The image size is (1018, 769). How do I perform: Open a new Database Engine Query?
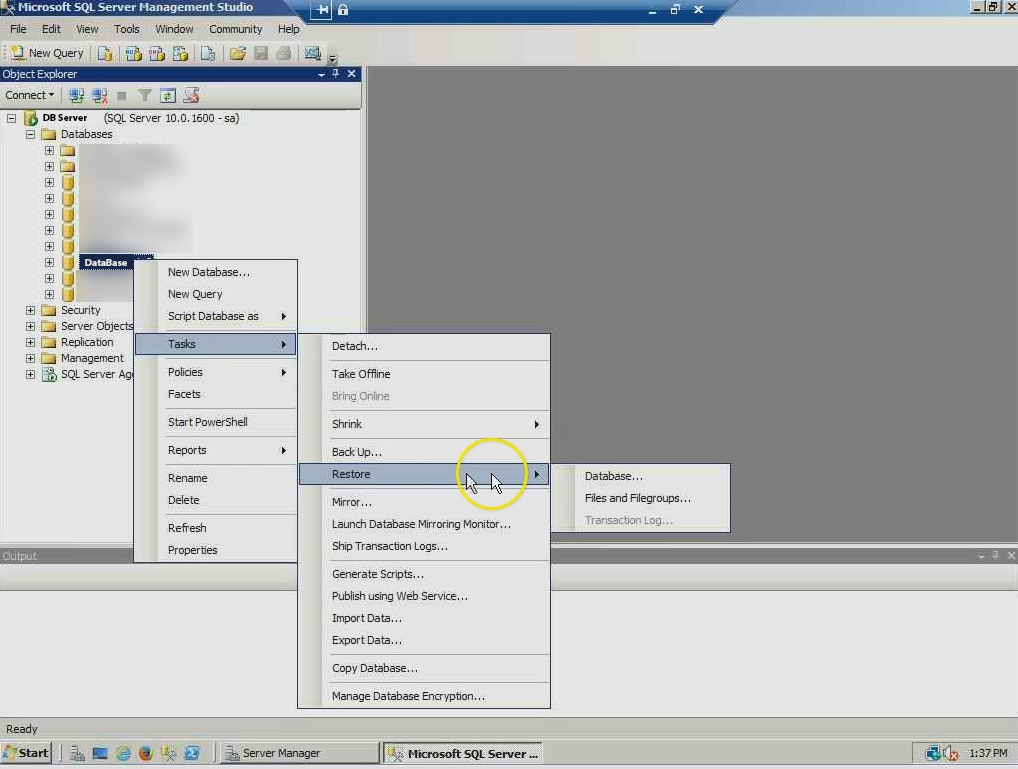pos(104,53)
